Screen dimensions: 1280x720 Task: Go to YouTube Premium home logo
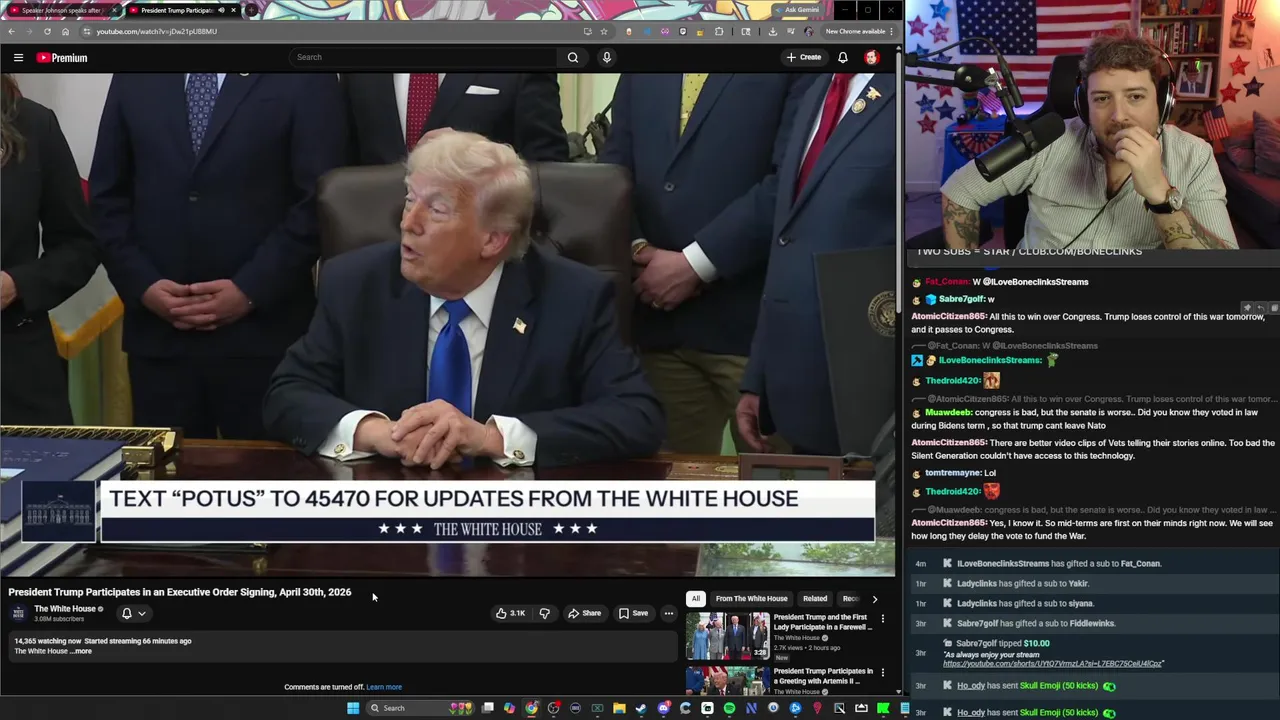click(x=62, y=58)
